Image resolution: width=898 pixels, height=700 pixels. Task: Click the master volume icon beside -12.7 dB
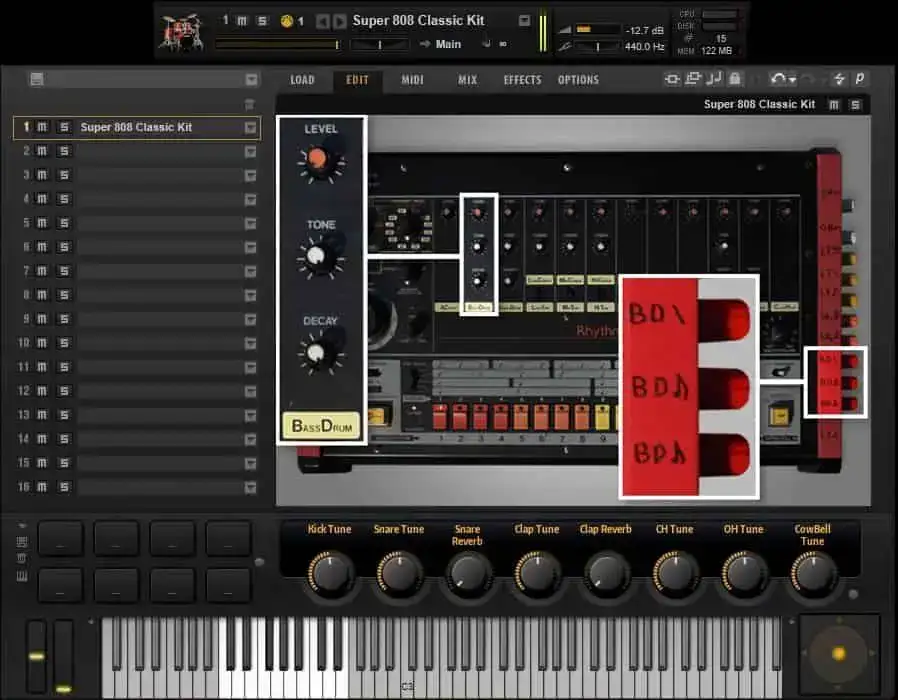[565, 30]
